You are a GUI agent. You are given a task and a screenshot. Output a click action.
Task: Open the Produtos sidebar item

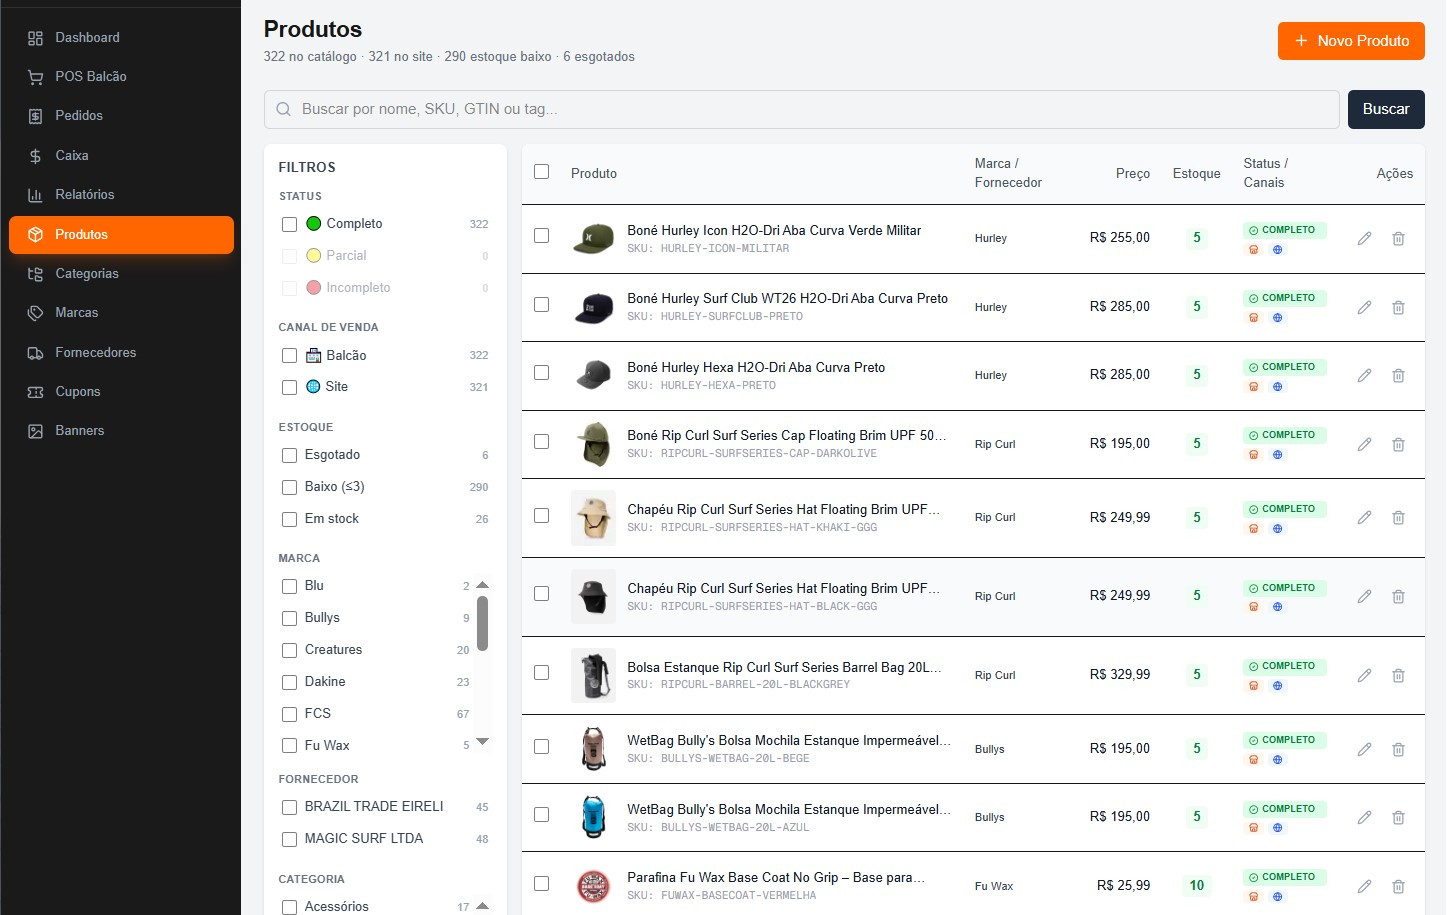pyautogui.click(x=121, y=235)
